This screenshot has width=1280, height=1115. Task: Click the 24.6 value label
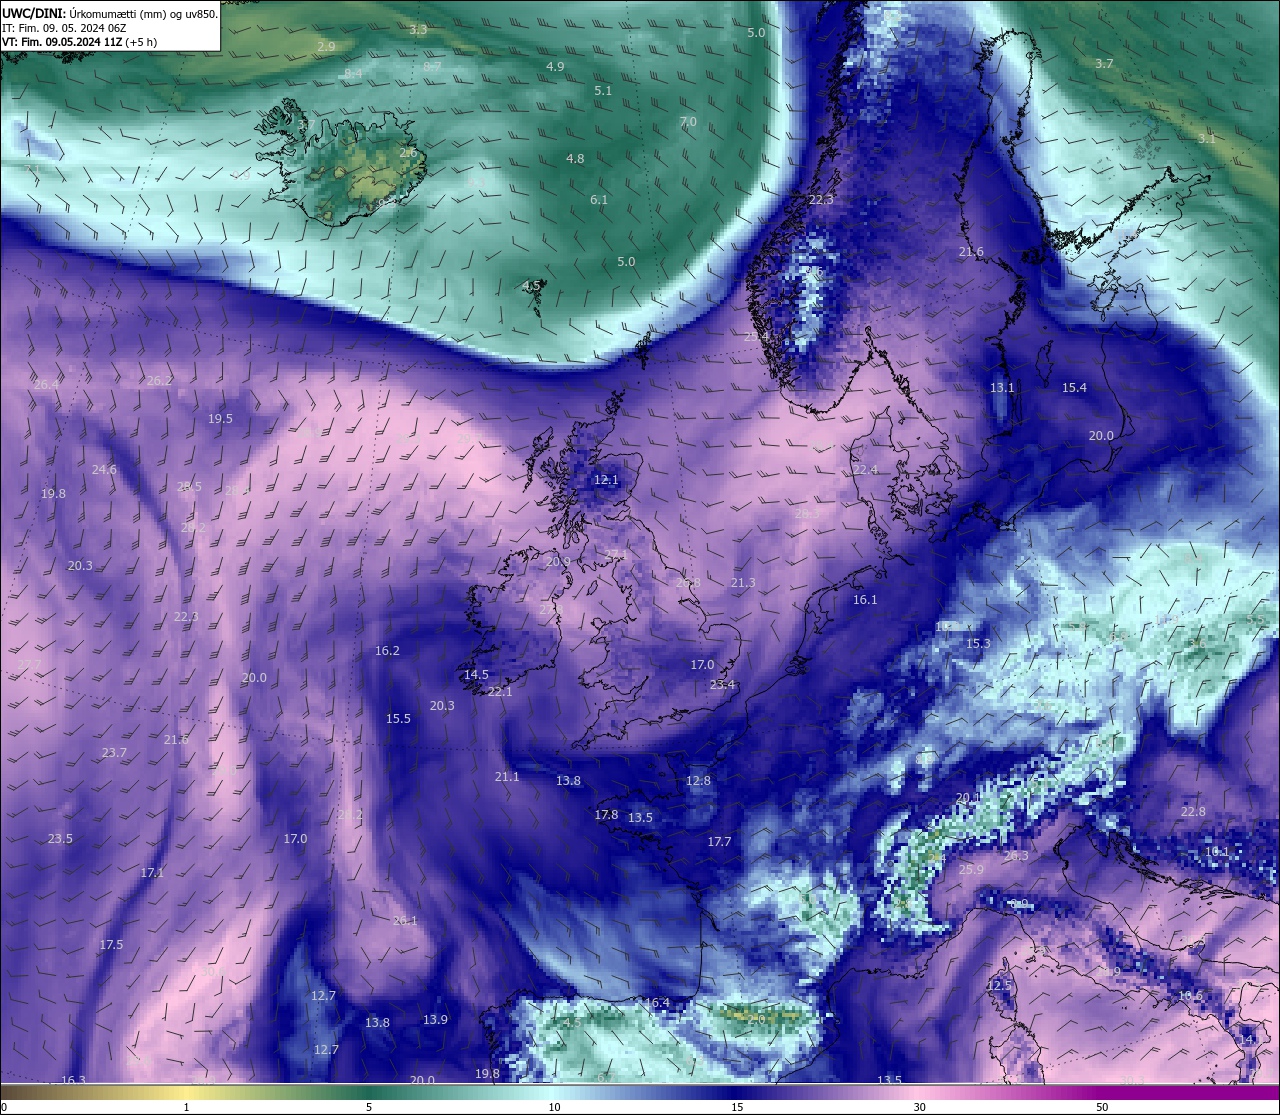[104, 469]
